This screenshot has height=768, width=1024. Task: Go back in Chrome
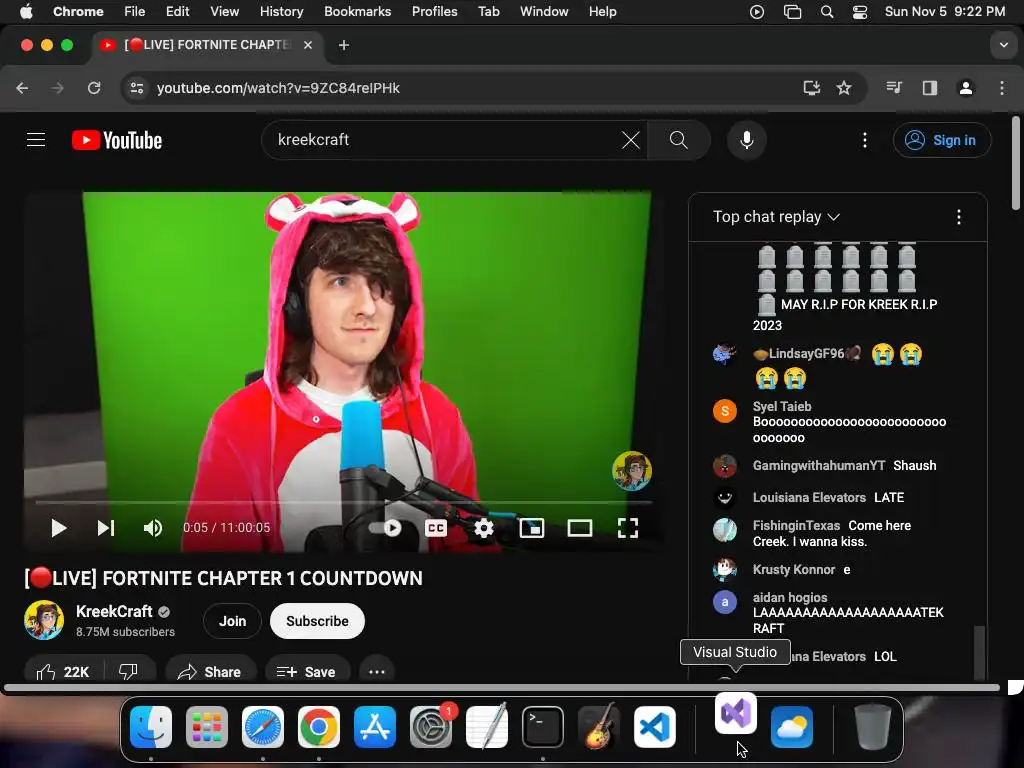tap(22, 88)
